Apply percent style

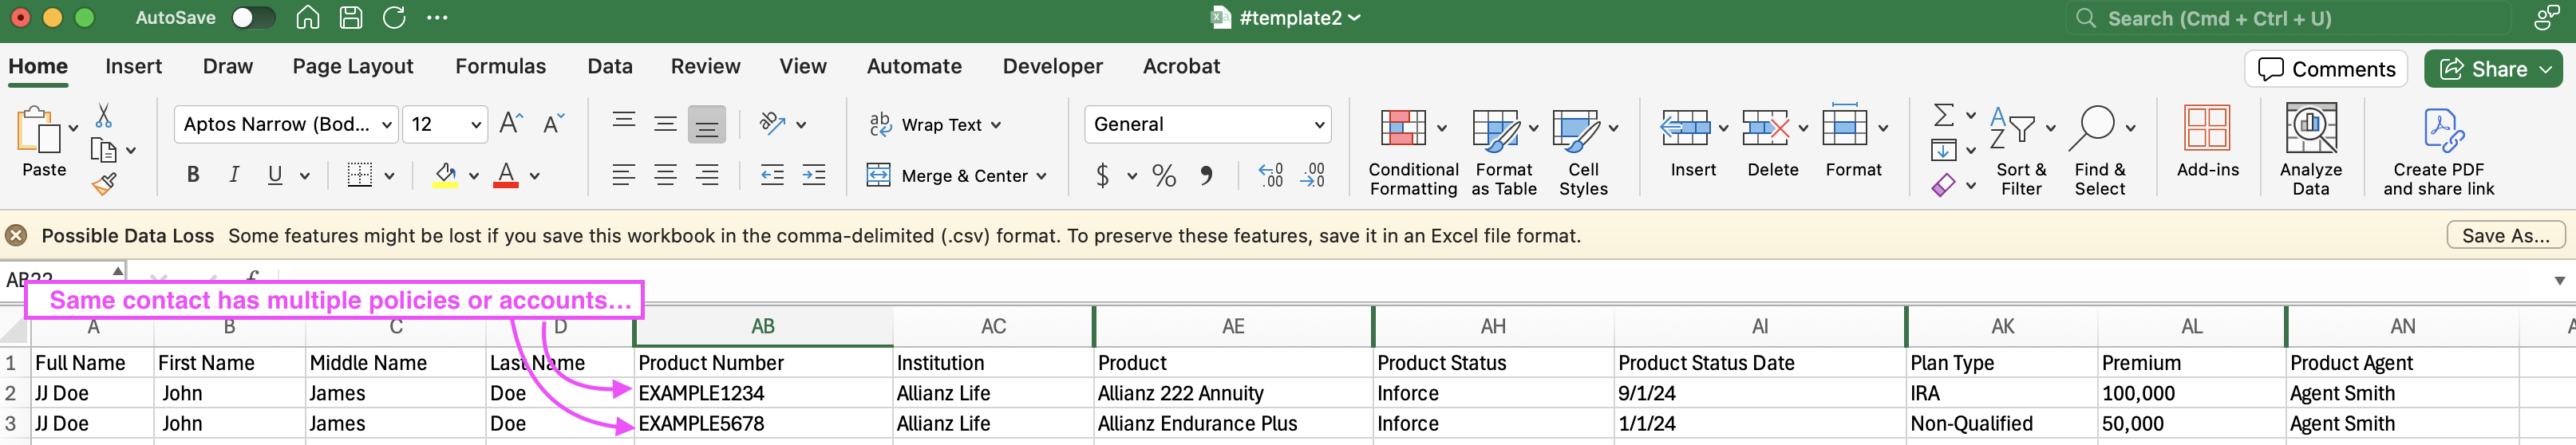coord(1164,175)
